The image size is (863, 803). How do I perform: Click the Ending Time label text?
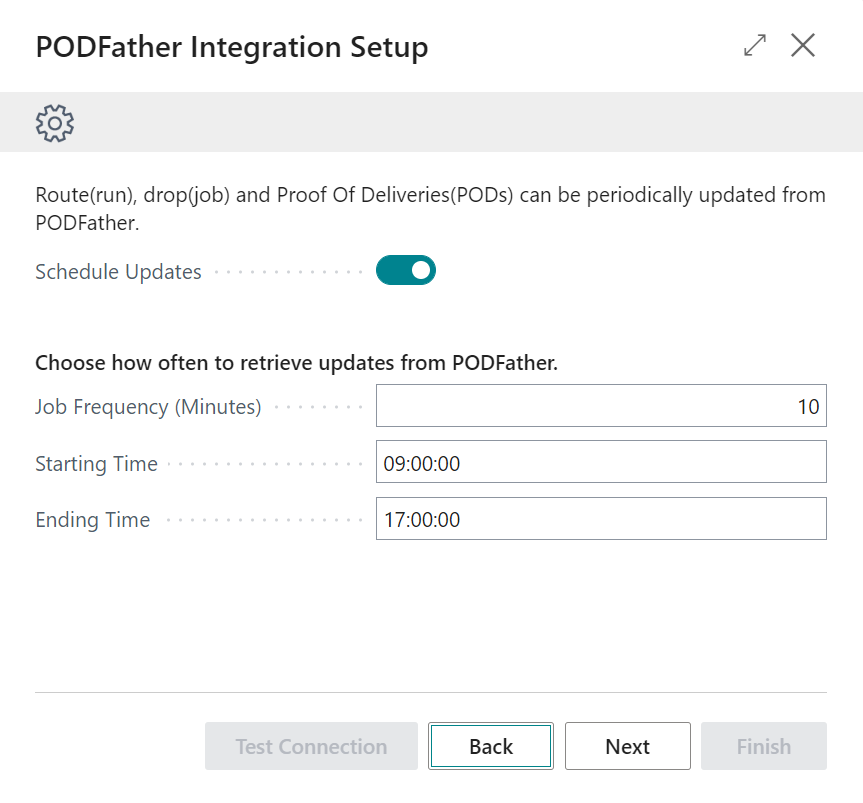pyautogui.click(x=92, y=520)
